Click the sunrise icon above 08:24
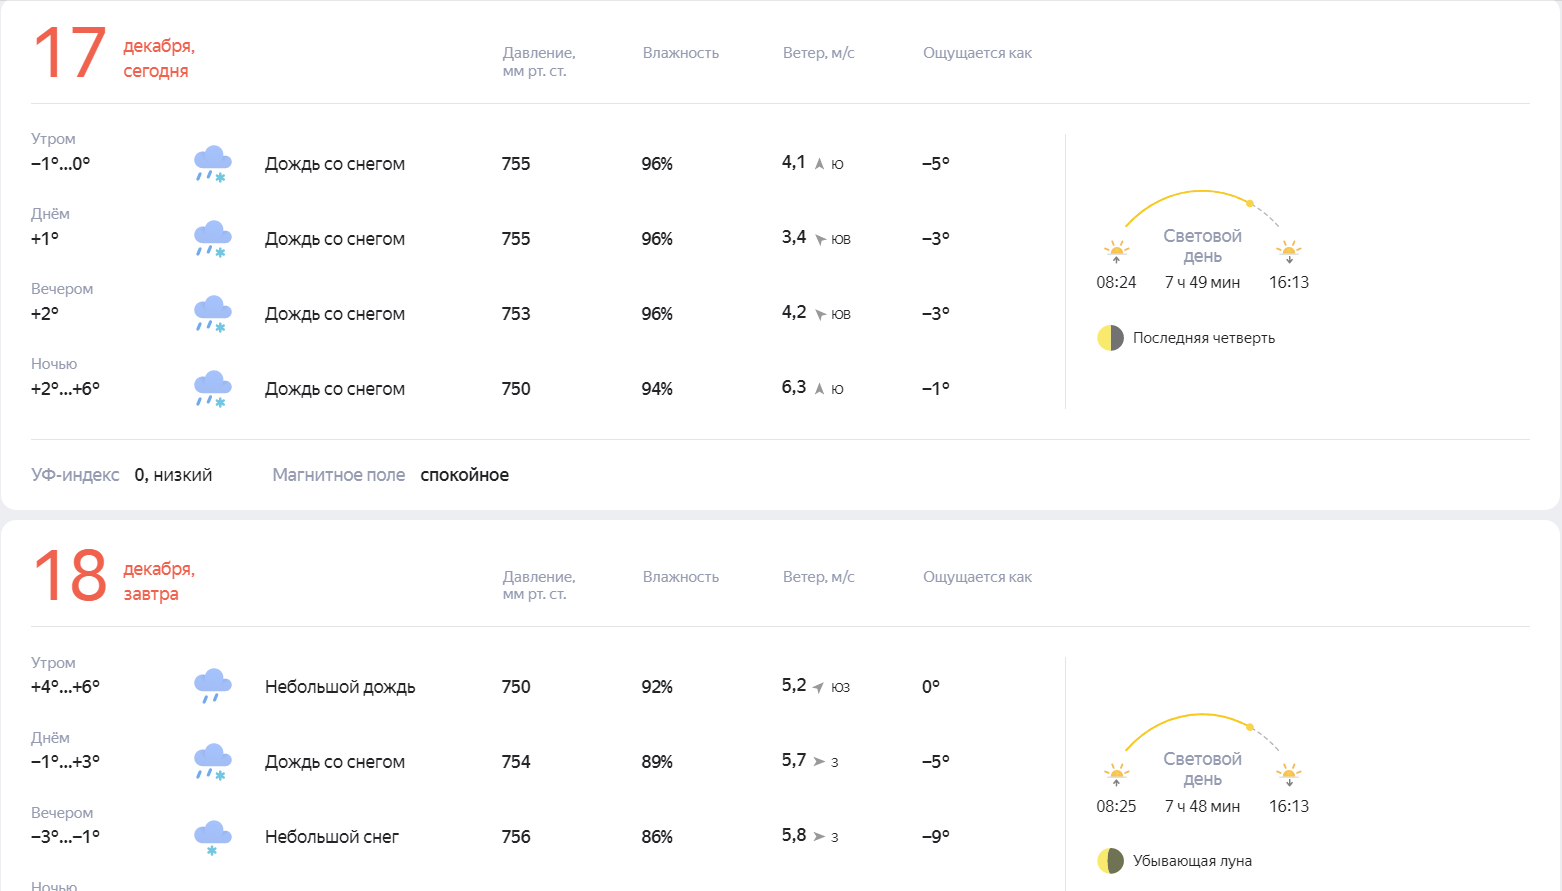Image resolution: width=1562 pixels, height=891 pixels. click(1116, 250)
